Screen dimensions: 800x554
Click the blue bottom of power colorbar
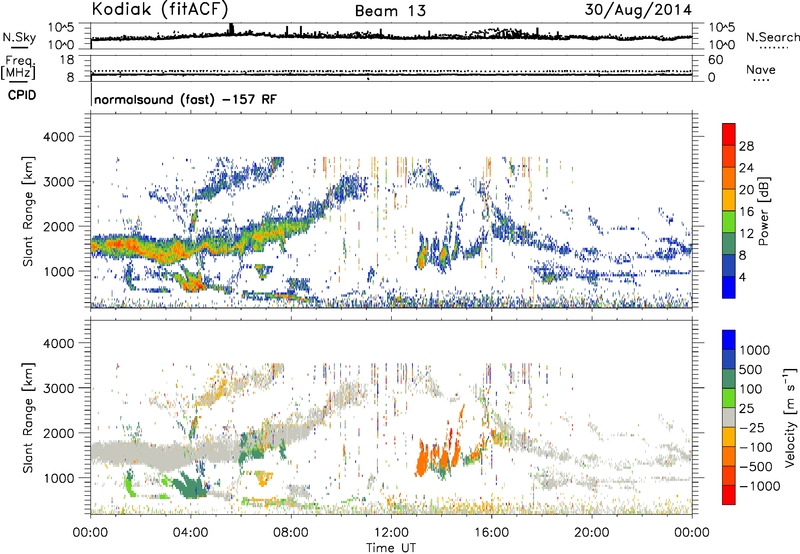click(x=729, y=287)
